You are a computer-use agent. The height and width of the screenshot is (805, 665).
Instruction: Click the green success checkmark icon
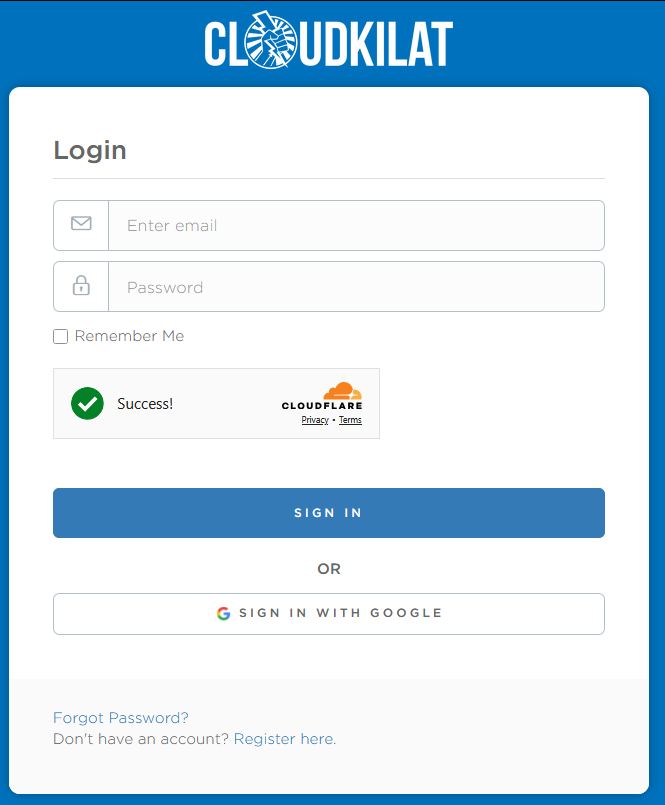[x=87, y=403]
